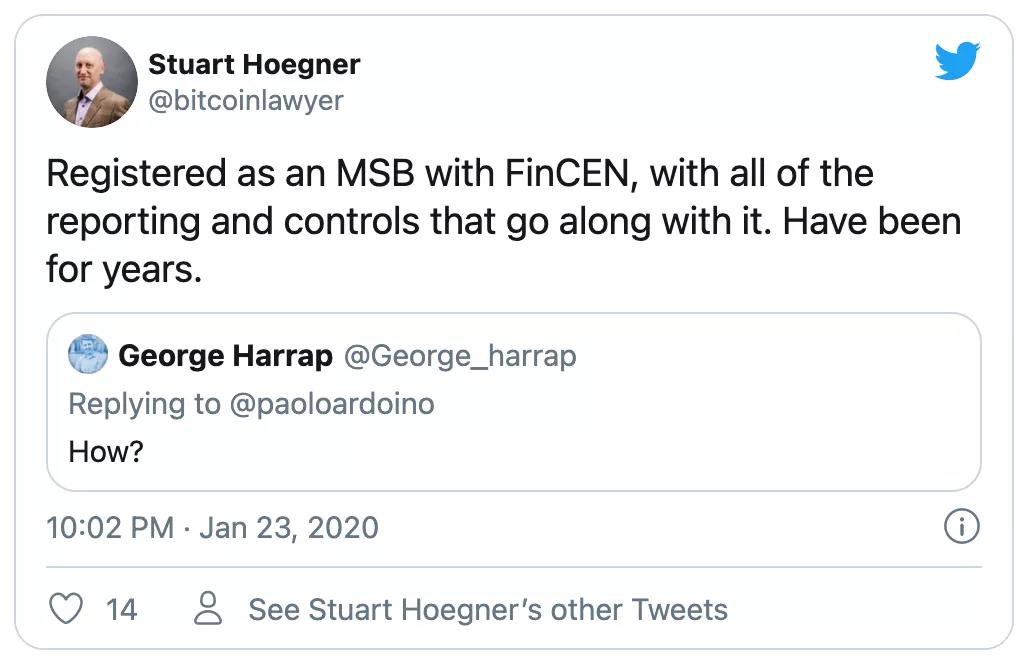
Task: Click the Jan 23, 2020 date
Action: [289, 527]
